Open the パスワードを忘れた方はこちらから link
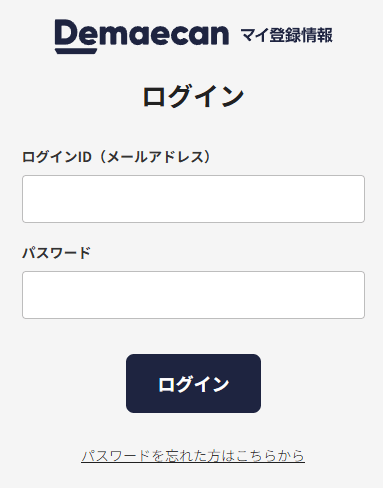This screenshot has width=383, height=488. click(x=193, y=456)
